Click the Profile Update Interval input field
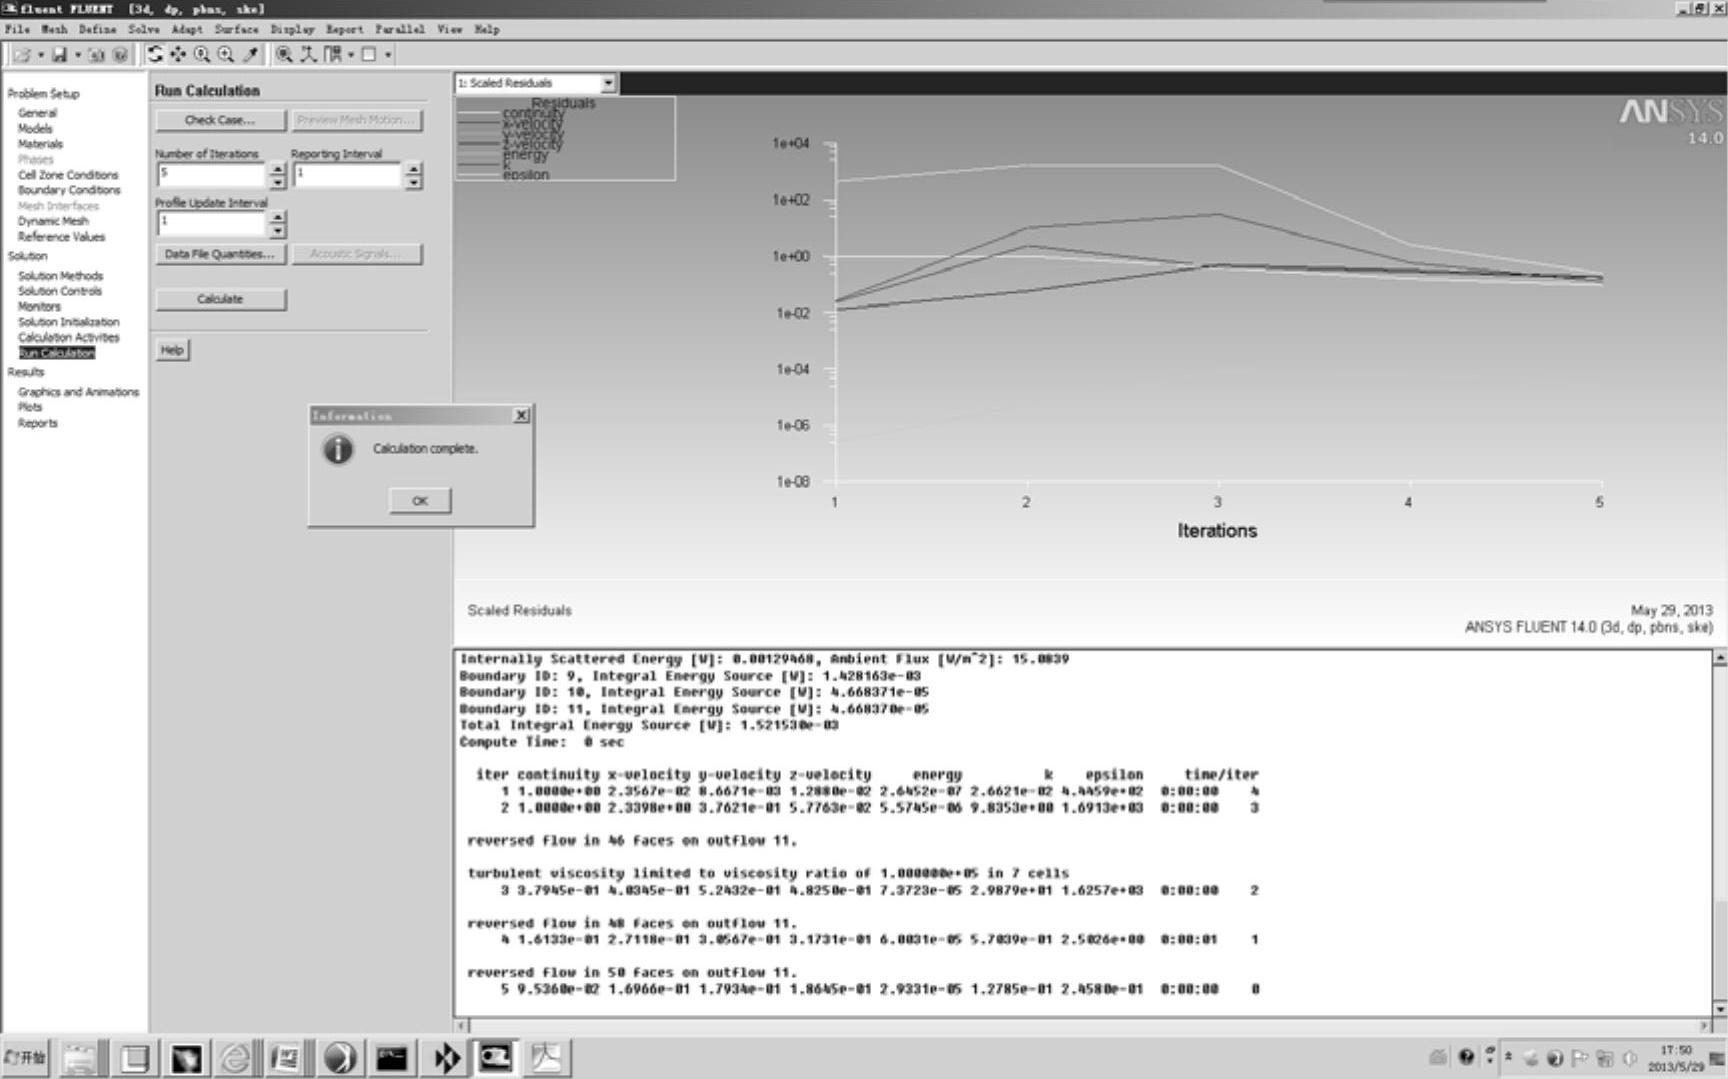 [213, 224]
